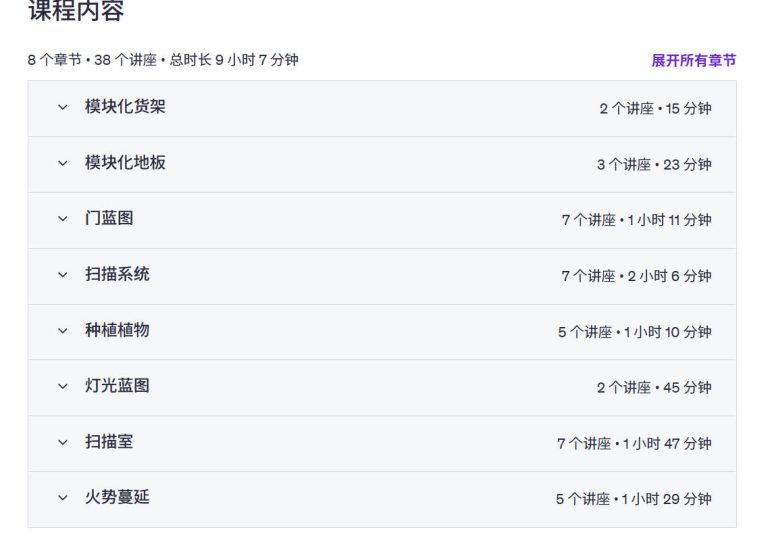The image size is (770, 550).
Task: Click the 7 个讲座 • 2 小时 6 分钟 text
Action: point(636,276)
